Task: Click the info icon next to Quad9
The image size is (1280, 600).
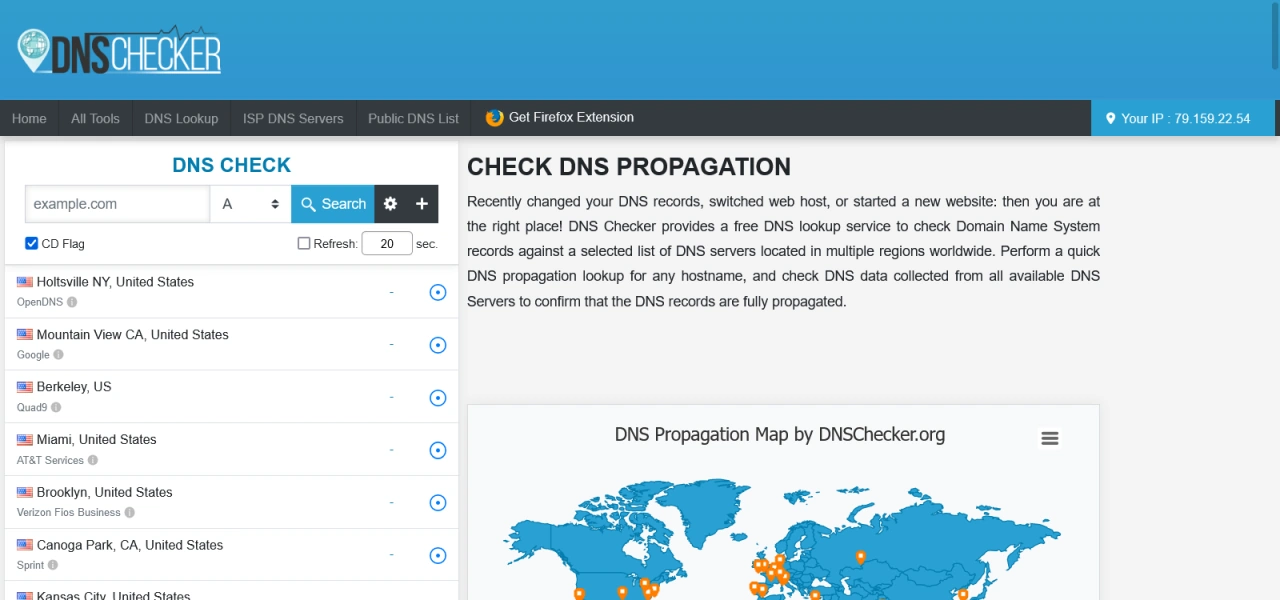Action: point(56,407)
